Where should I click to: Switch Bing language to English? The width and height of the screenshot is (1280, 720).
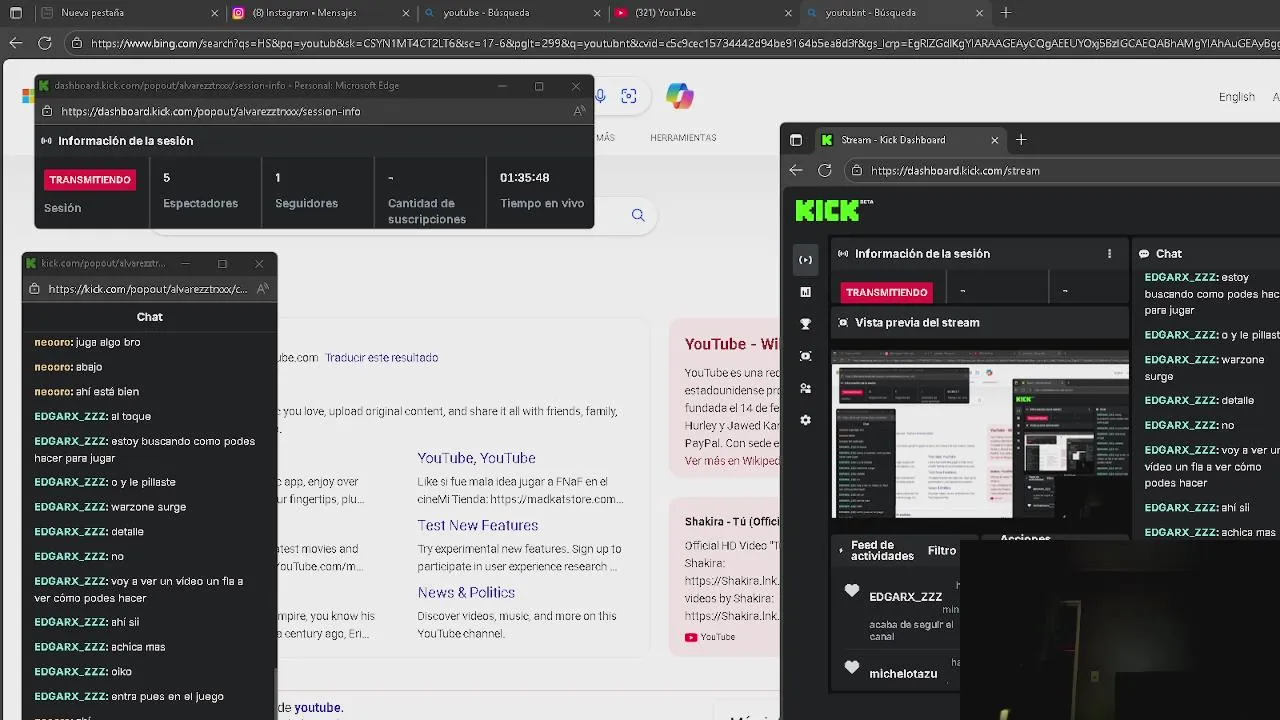pyautogui.click(x=1236, y=97)
